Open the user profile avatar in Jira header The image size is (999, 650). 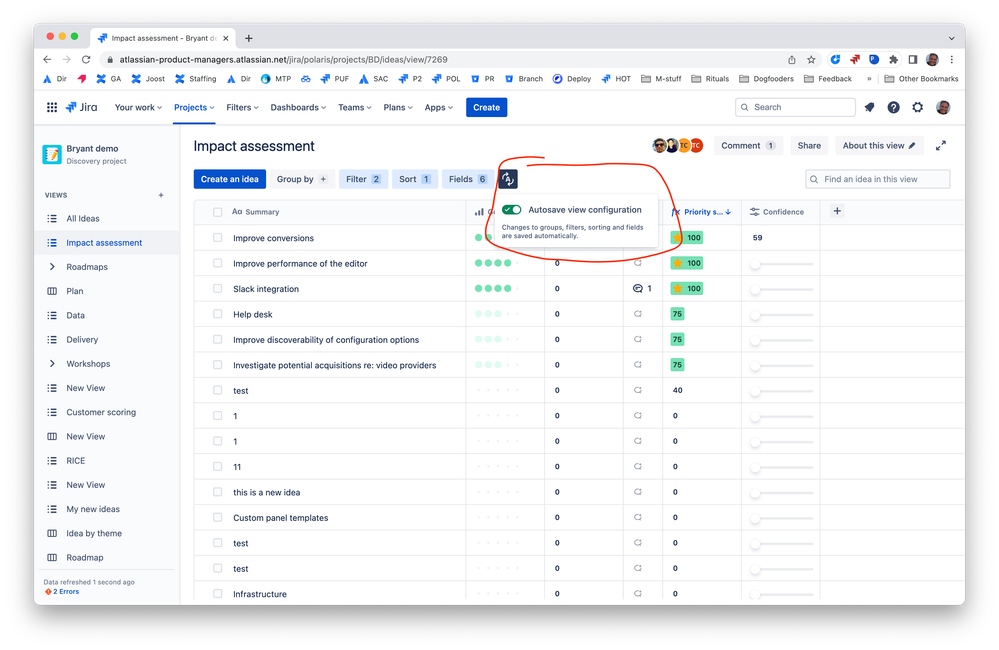click(943, 107)
